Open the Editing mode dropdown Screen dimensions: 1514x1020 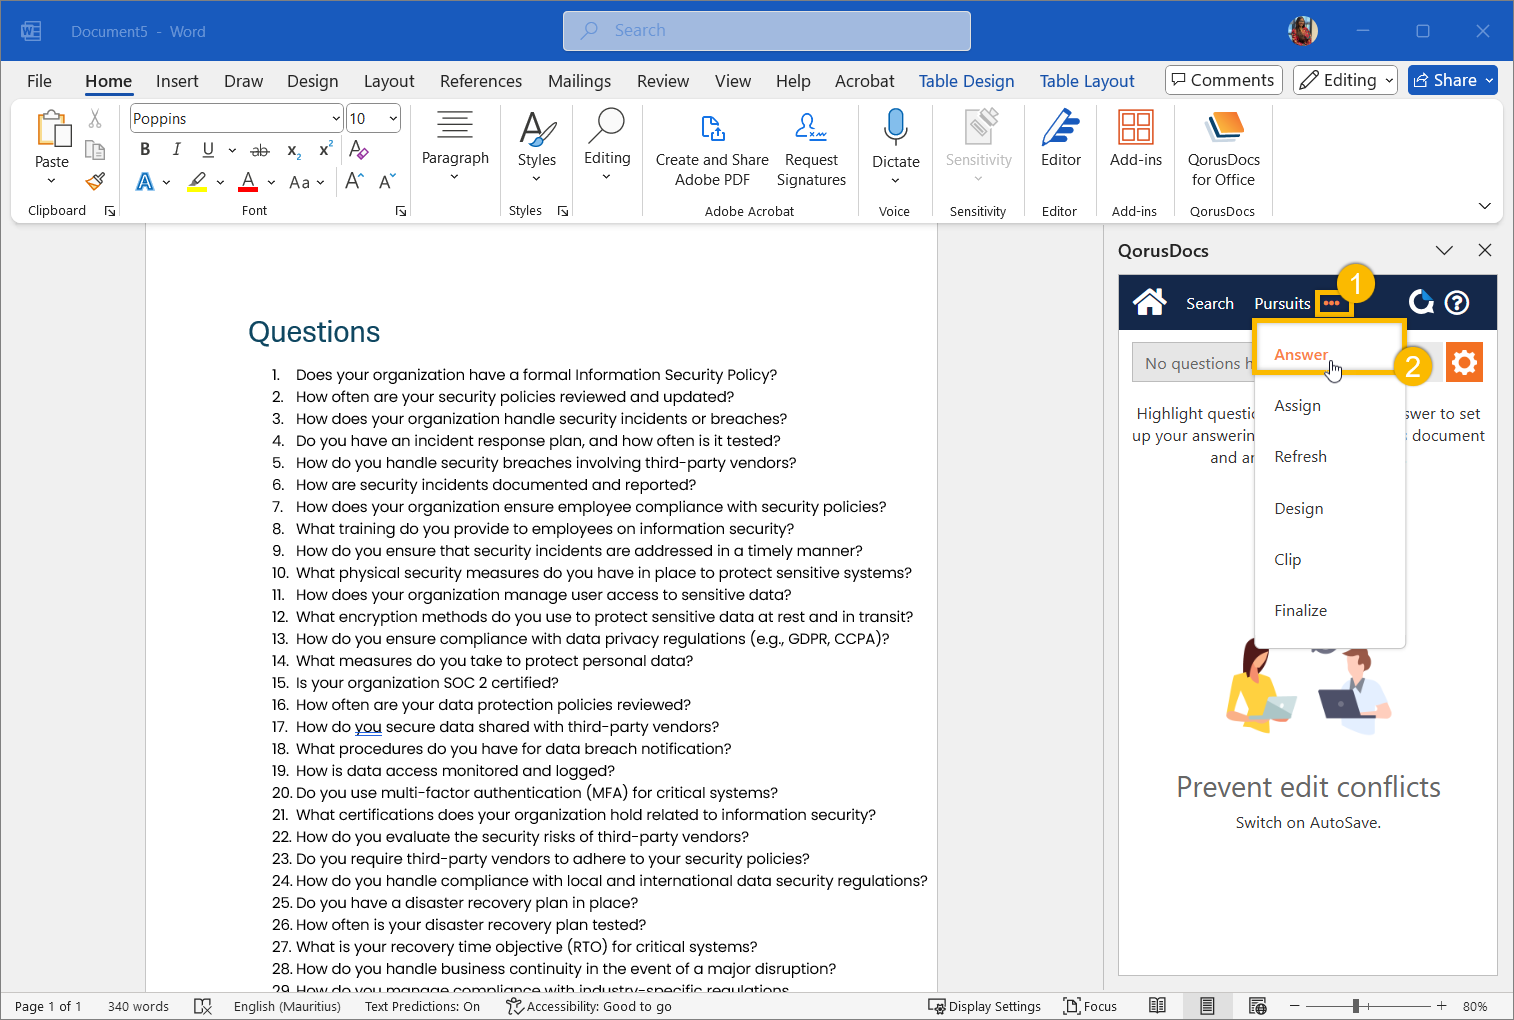[1344, 80]
